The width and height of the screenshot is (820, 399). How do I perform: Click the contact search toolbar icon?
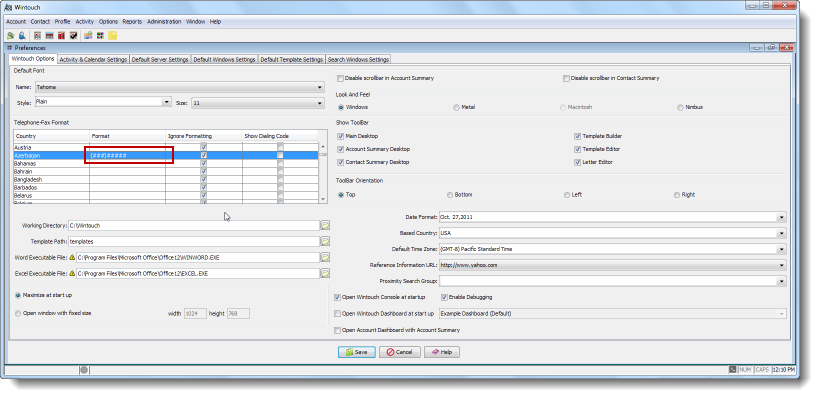(22, 36)
